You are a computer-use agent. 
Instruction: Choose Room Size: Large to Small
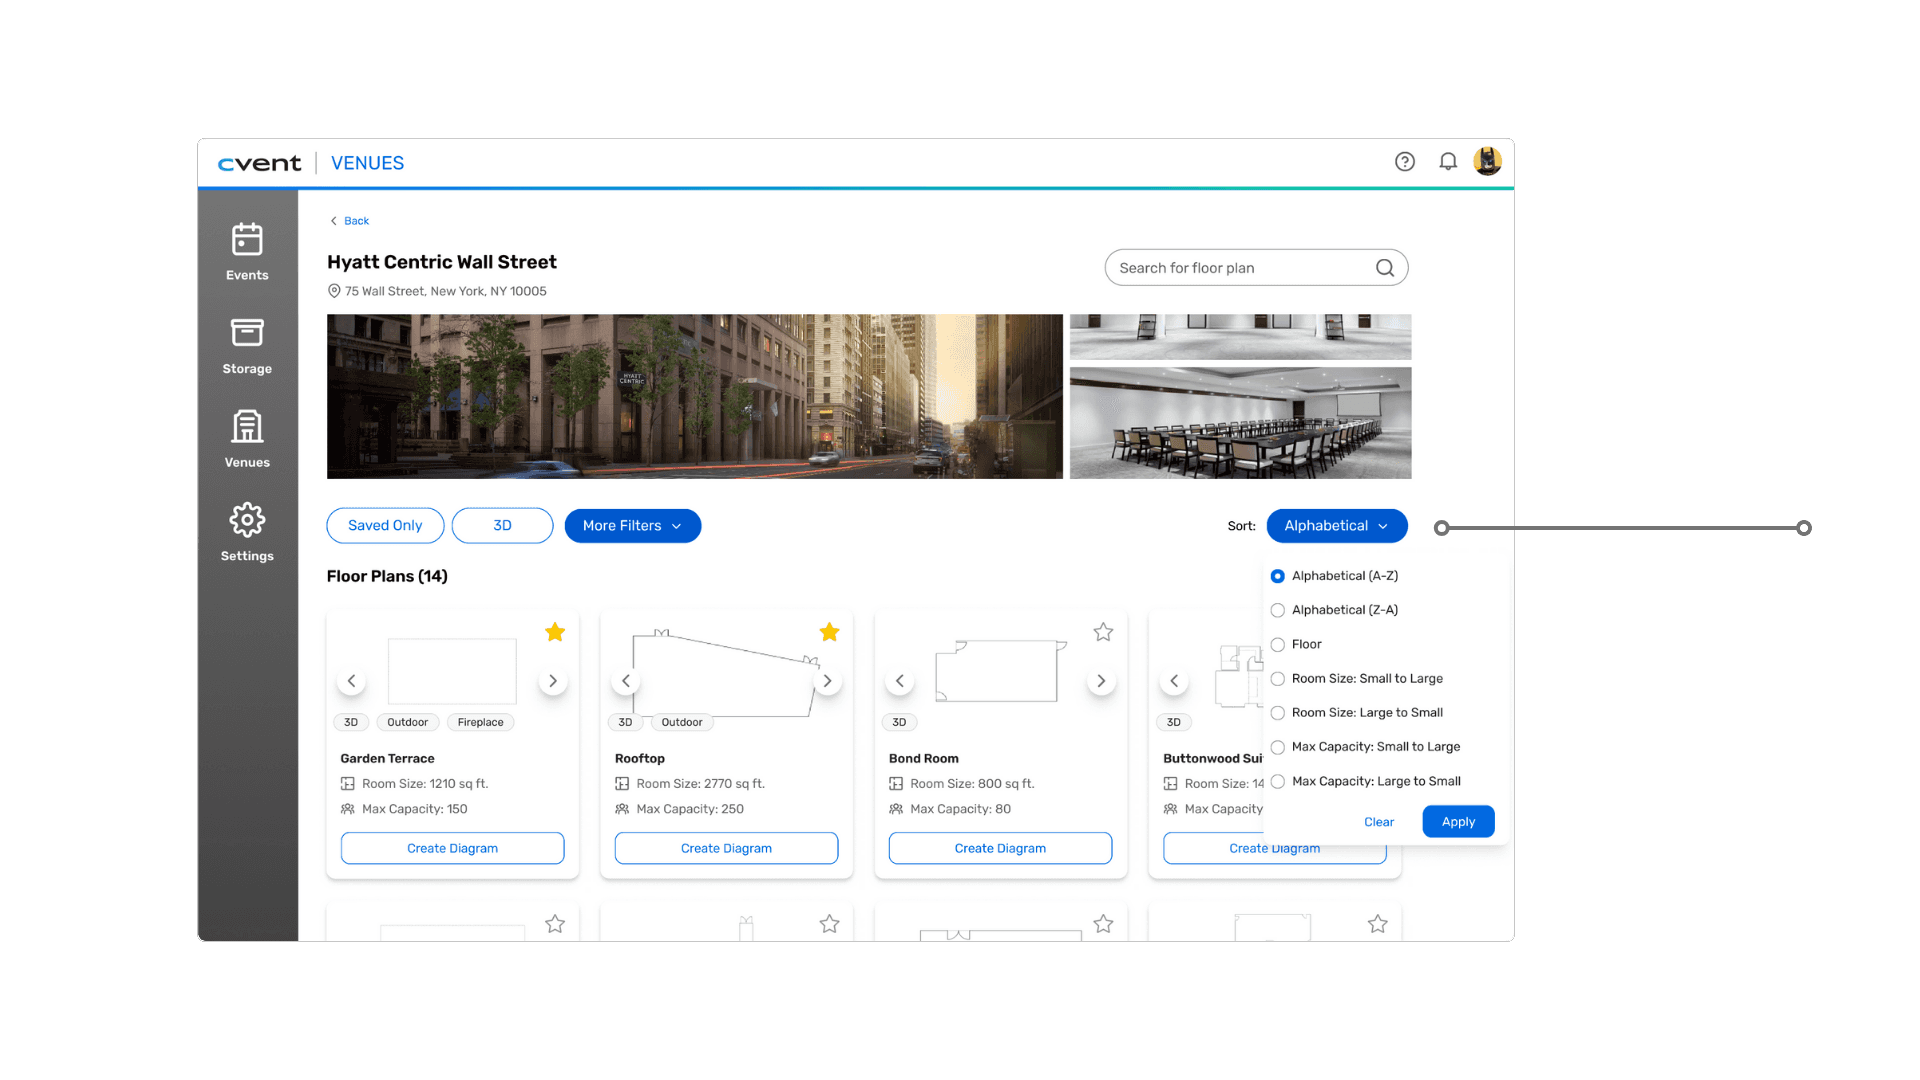point(1278,713)
